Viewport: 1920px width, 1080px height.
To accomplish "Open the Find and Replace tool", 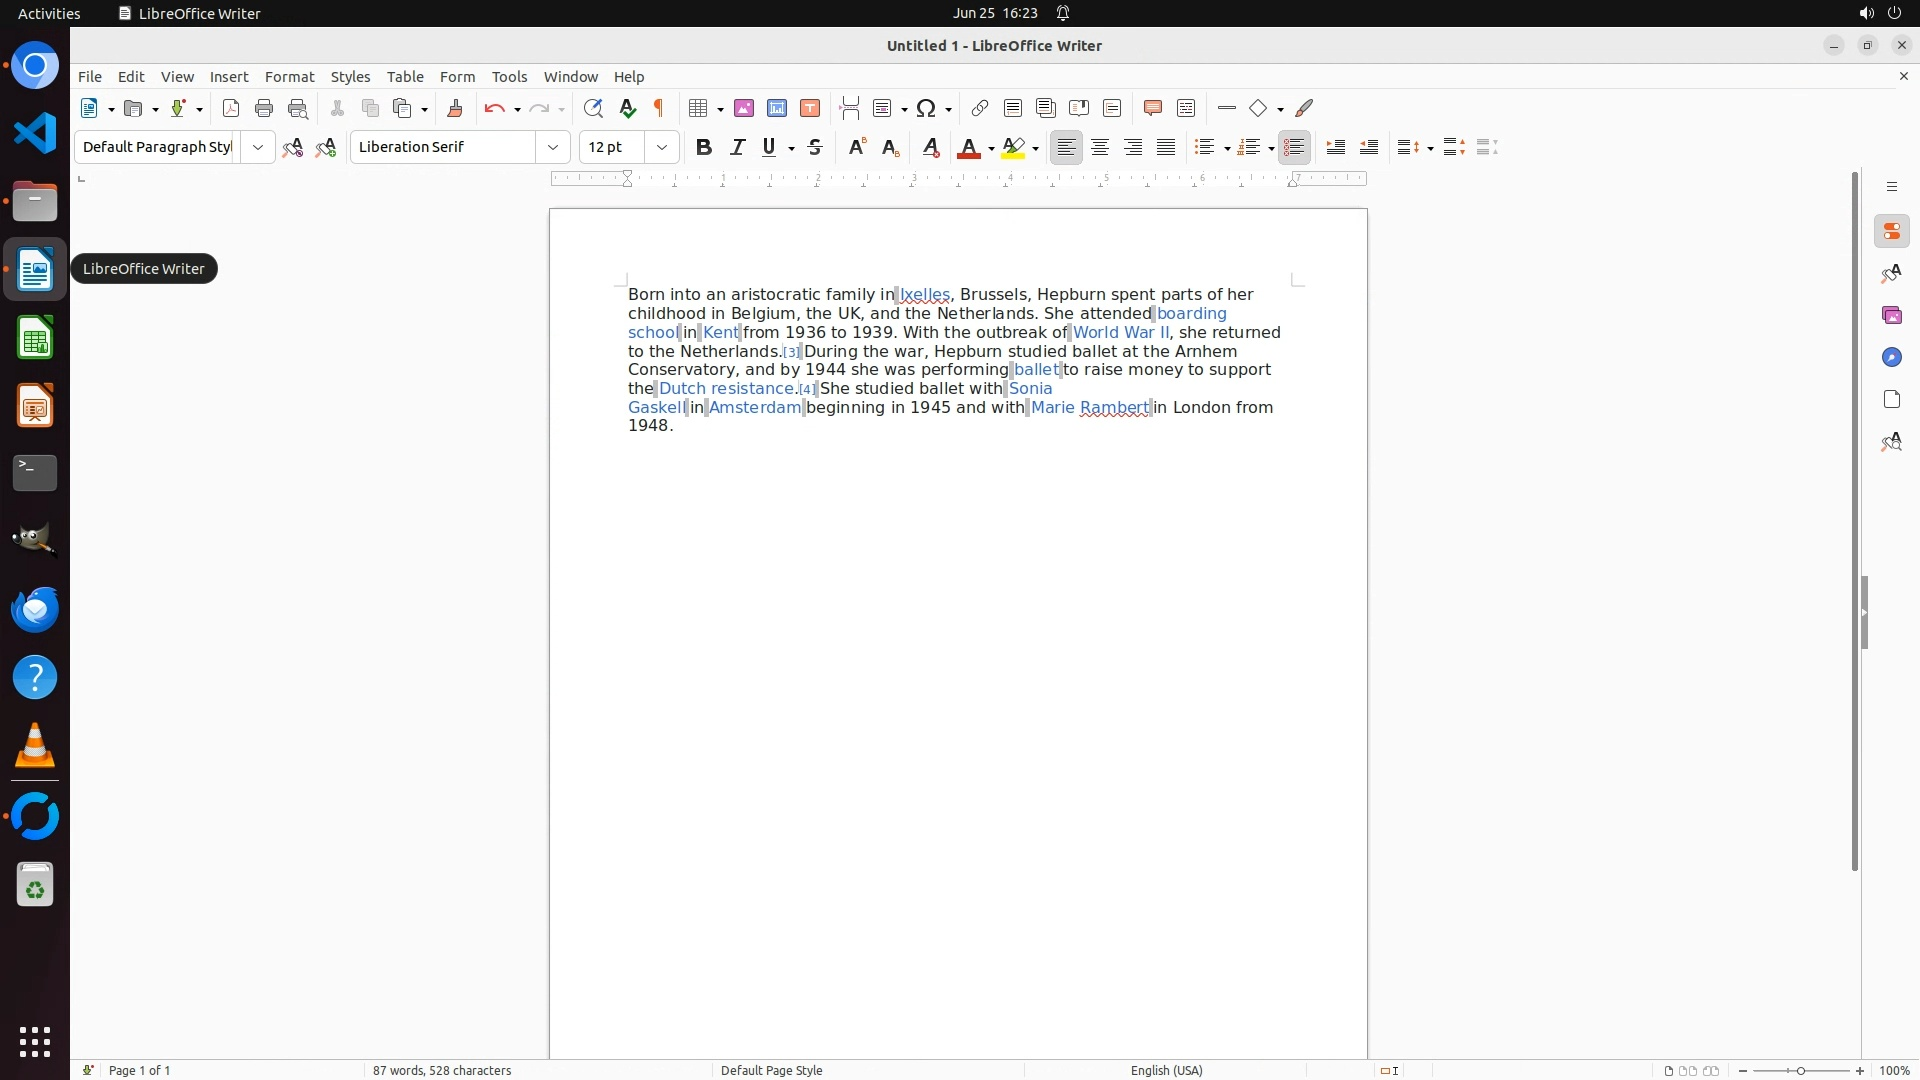I will pyautogui.click(x=593, y=108).
